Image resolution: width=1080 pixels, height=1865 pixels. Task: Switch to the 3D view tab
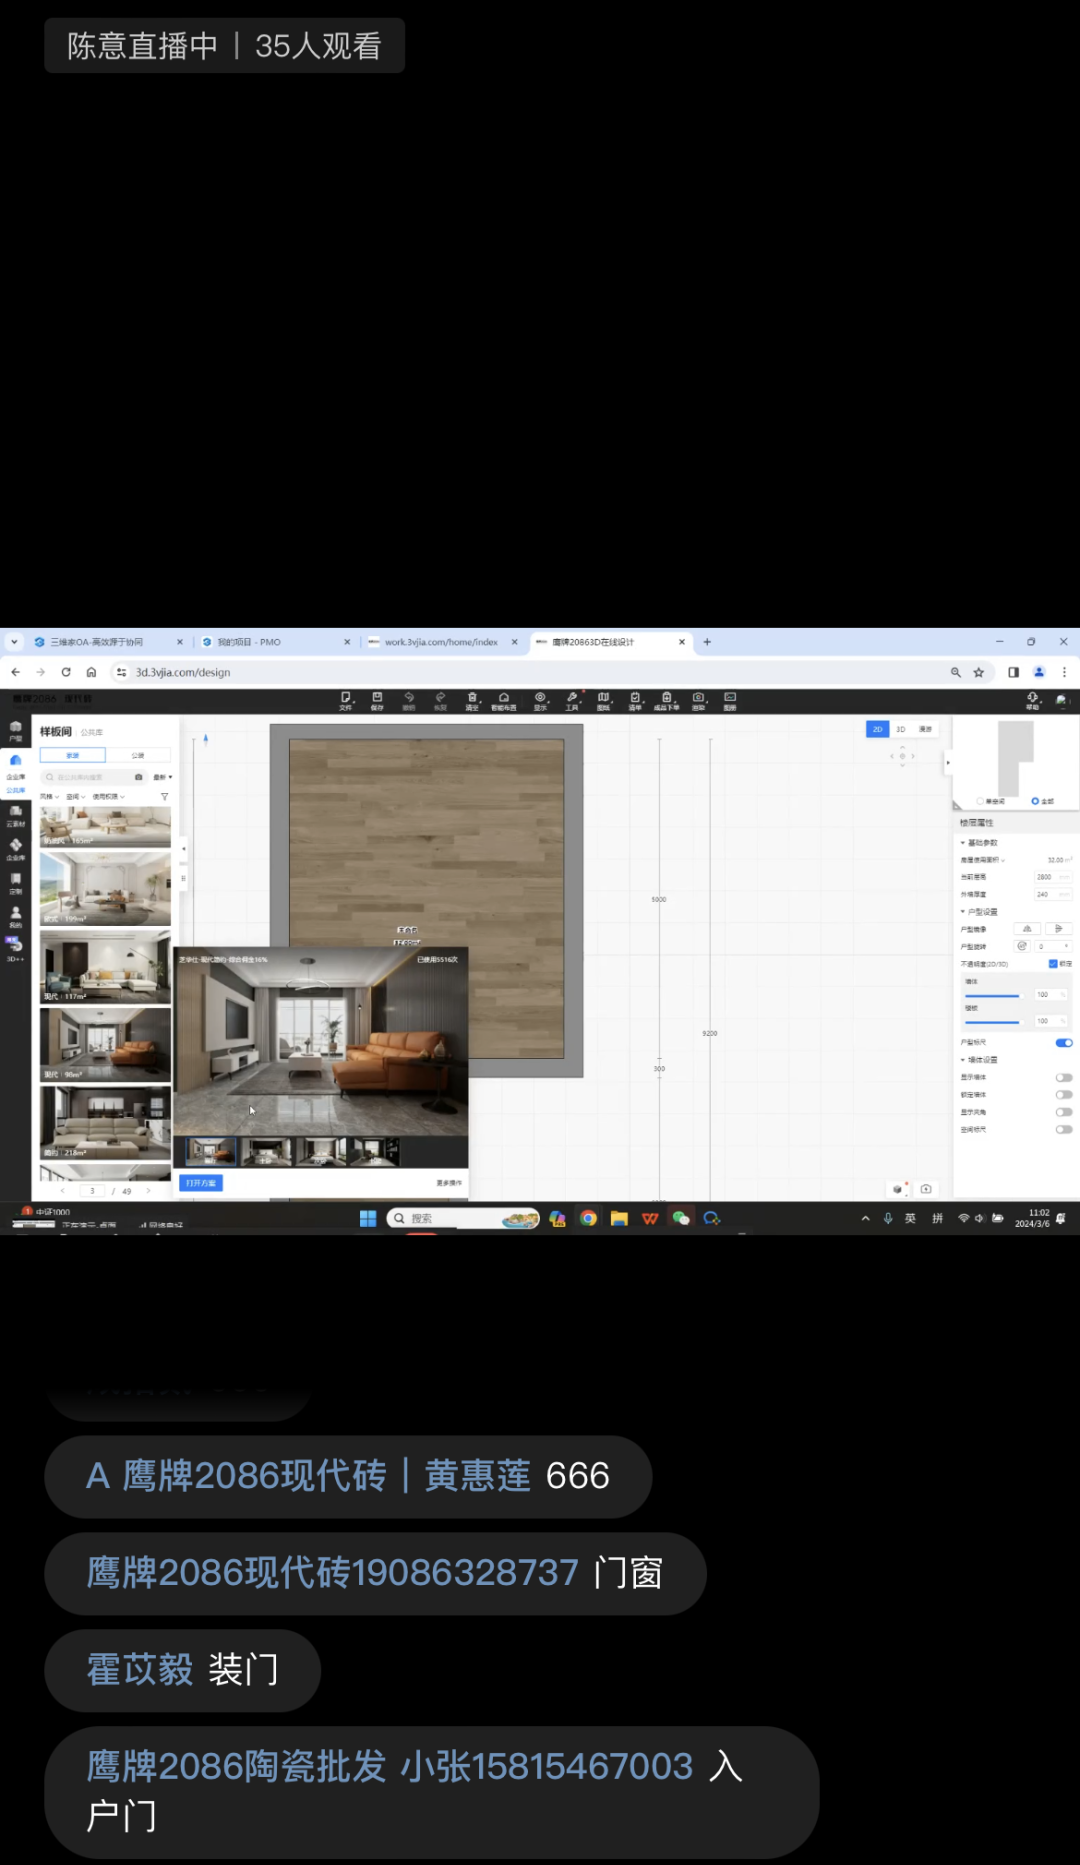point(900,730)
